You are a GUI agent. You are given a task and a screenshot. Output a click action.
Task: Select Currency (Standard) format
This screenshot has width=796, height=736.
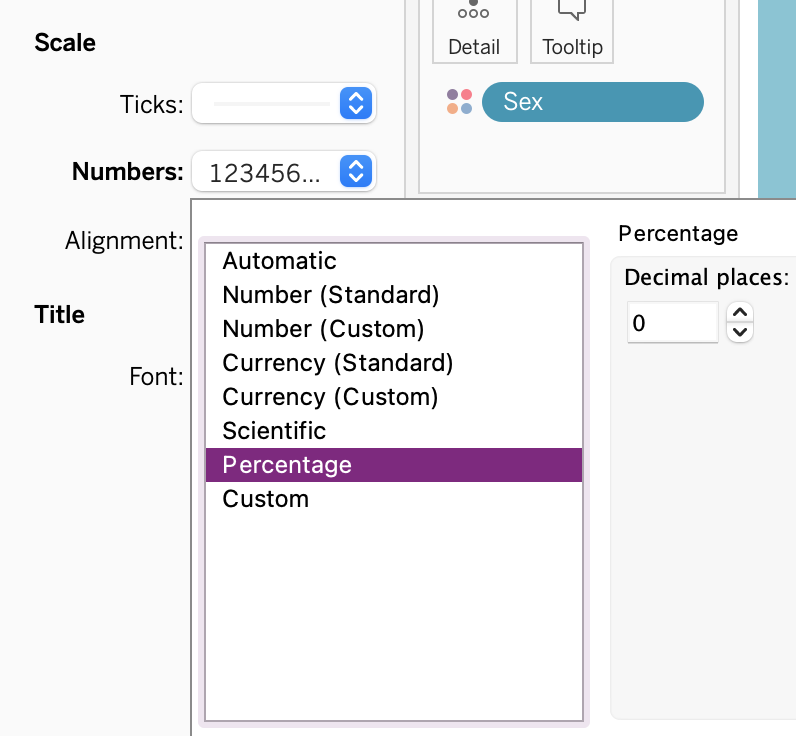point(338,363)
